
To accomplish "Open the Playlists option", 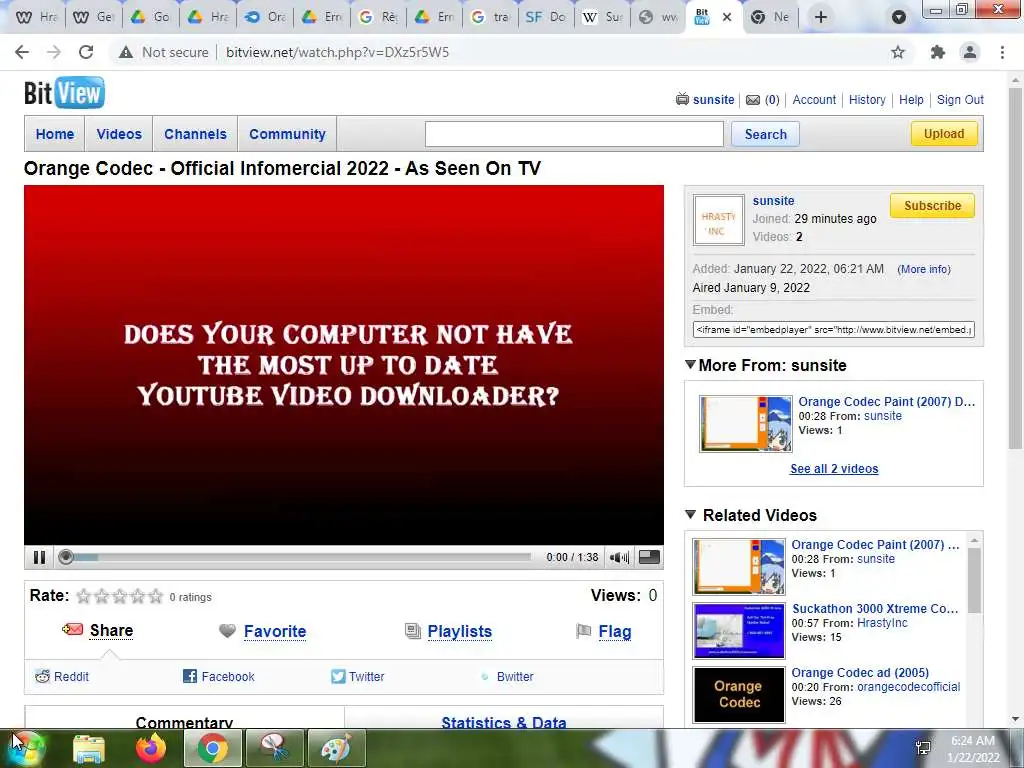I will (460, 632).
